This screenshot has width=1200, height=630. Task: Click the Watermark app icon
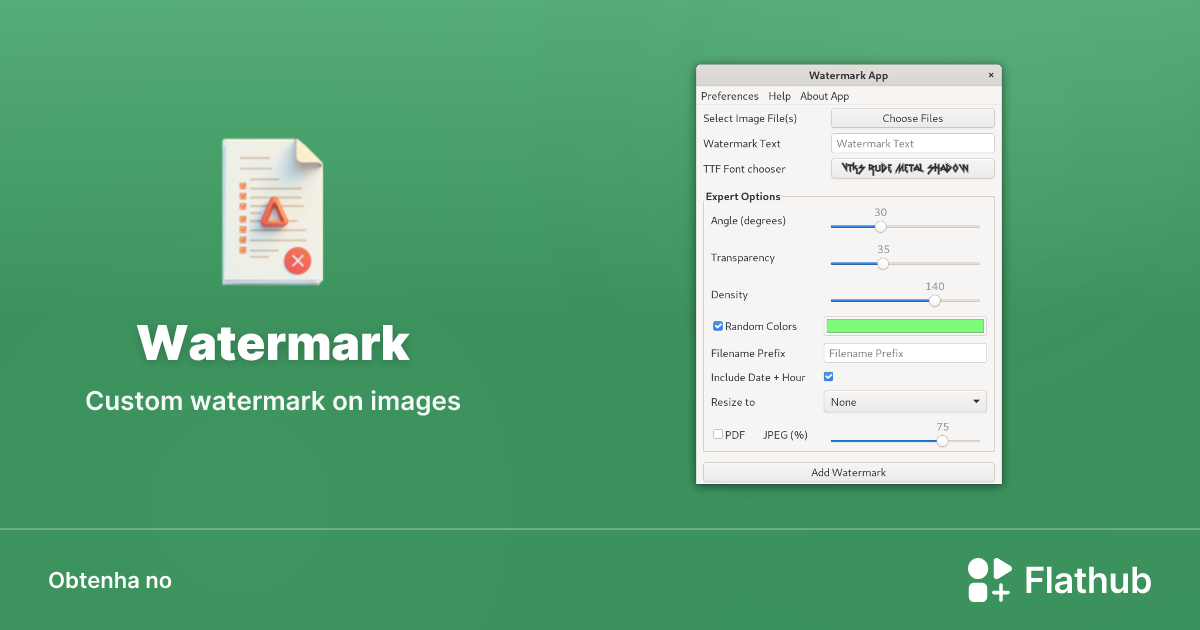pos(272,211)
